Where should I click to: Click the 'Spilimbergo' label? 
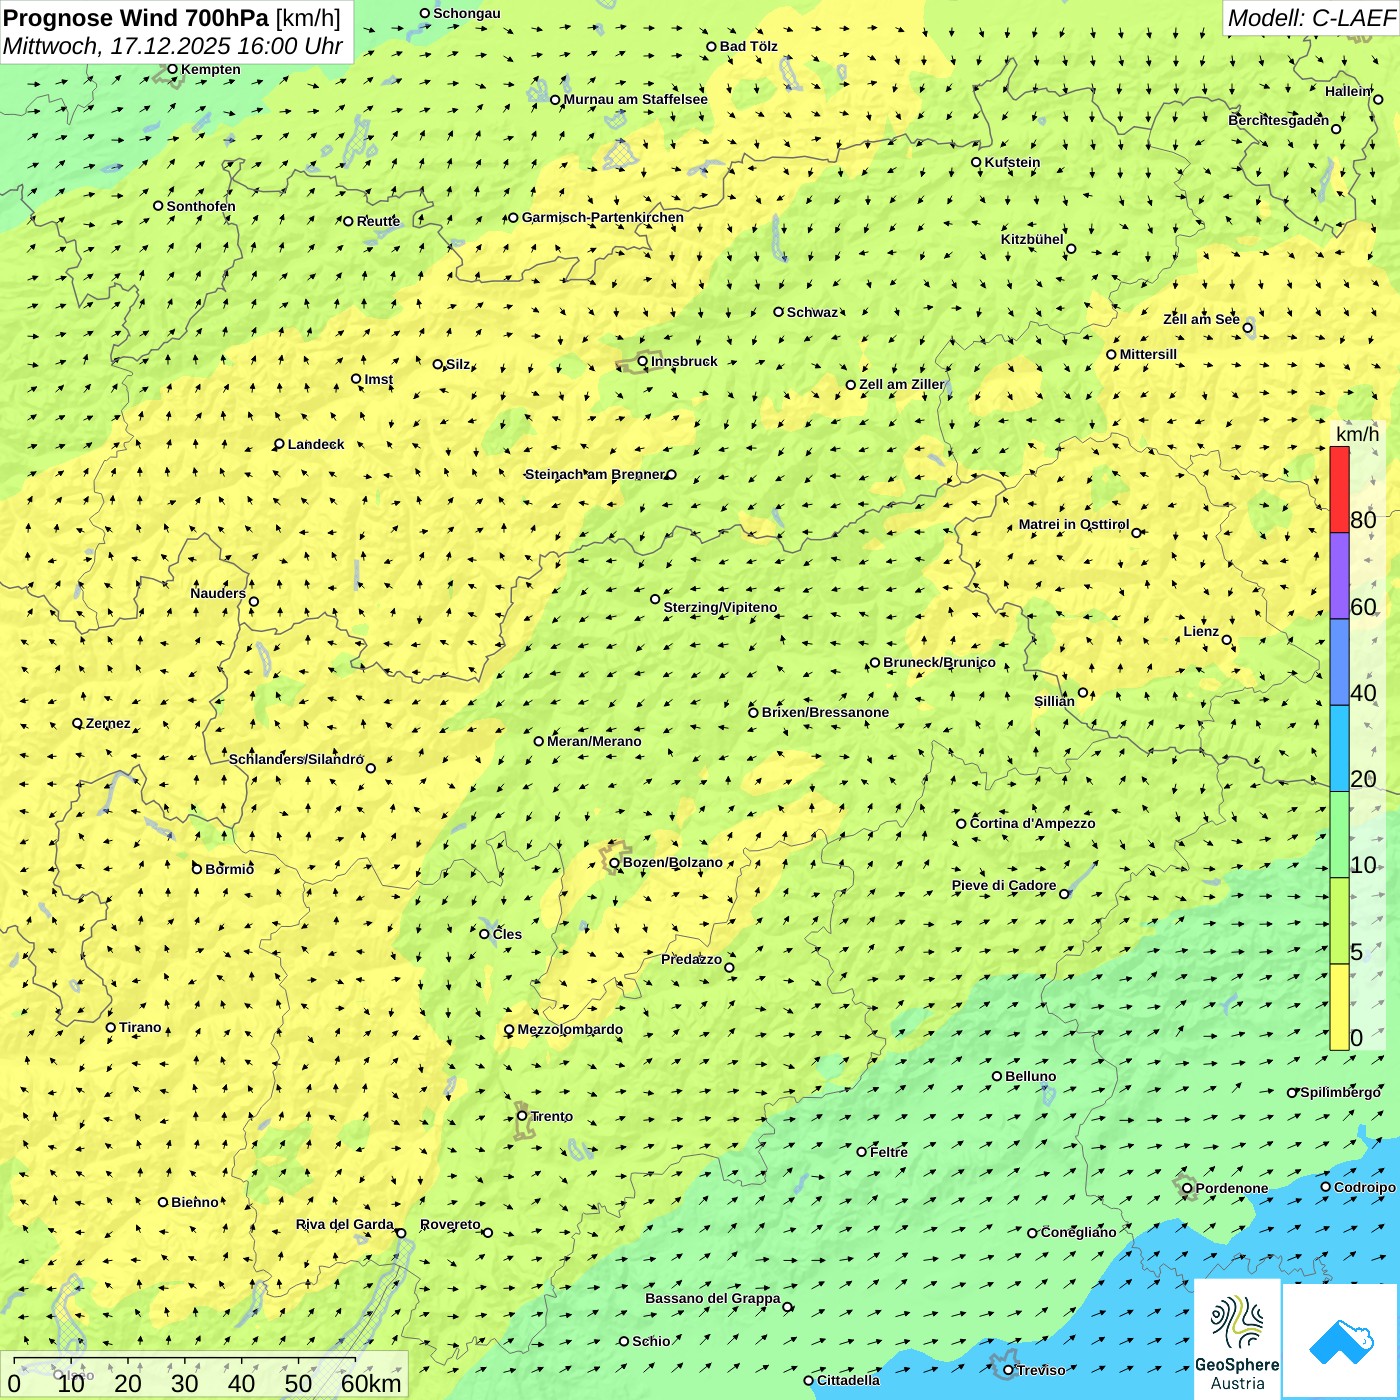point(1340,1092)
